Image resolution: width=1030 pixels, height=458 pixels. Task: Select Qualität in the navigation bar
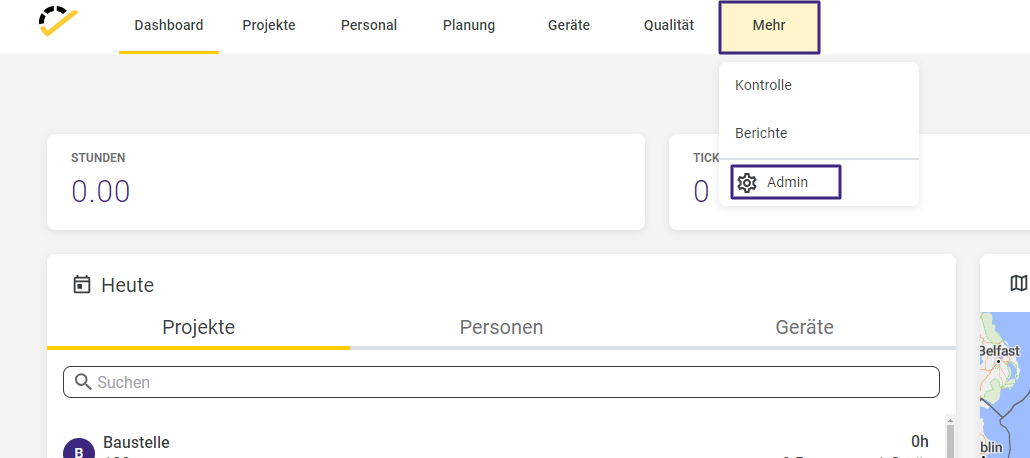pyautogui.click(x=669, y=26)
